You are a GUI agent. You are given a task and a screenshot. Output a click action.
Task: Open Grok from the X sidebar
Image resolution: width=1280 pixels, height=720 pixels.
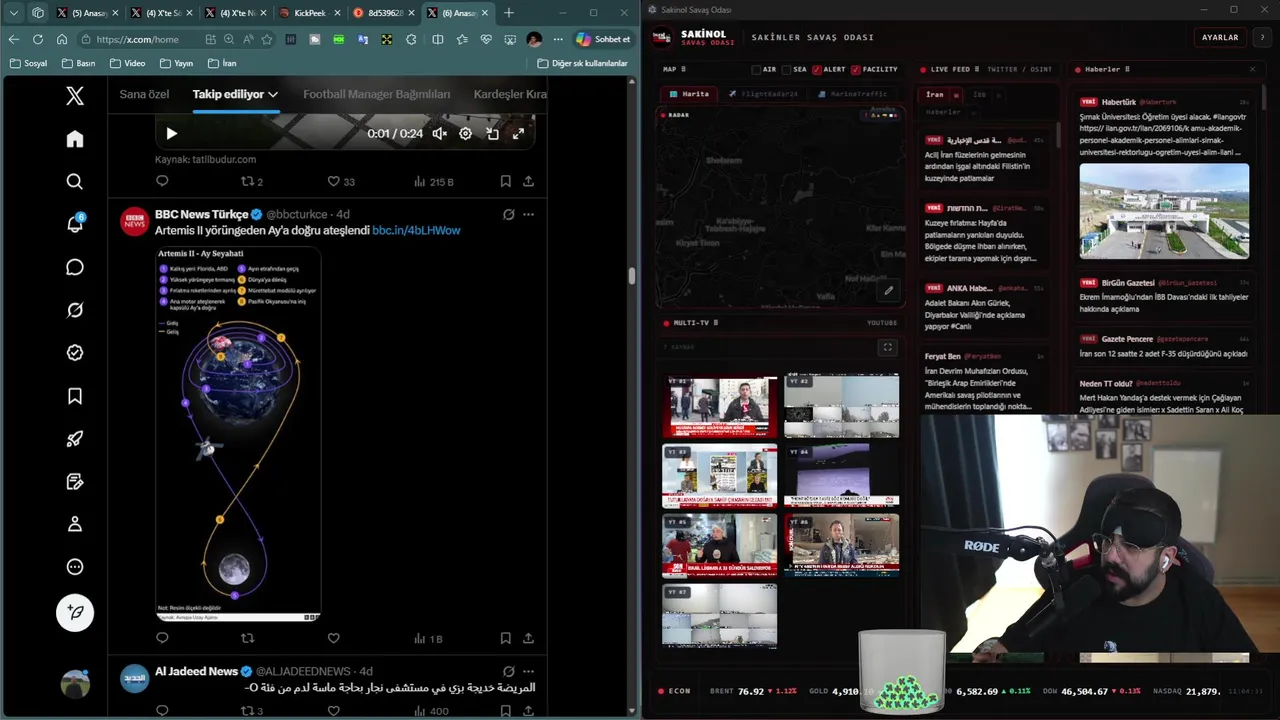(x=75, y=310)
